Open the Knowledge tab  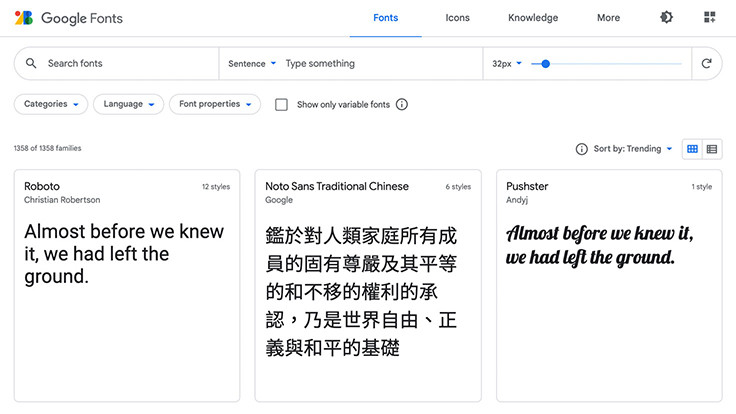pos(533,18)
